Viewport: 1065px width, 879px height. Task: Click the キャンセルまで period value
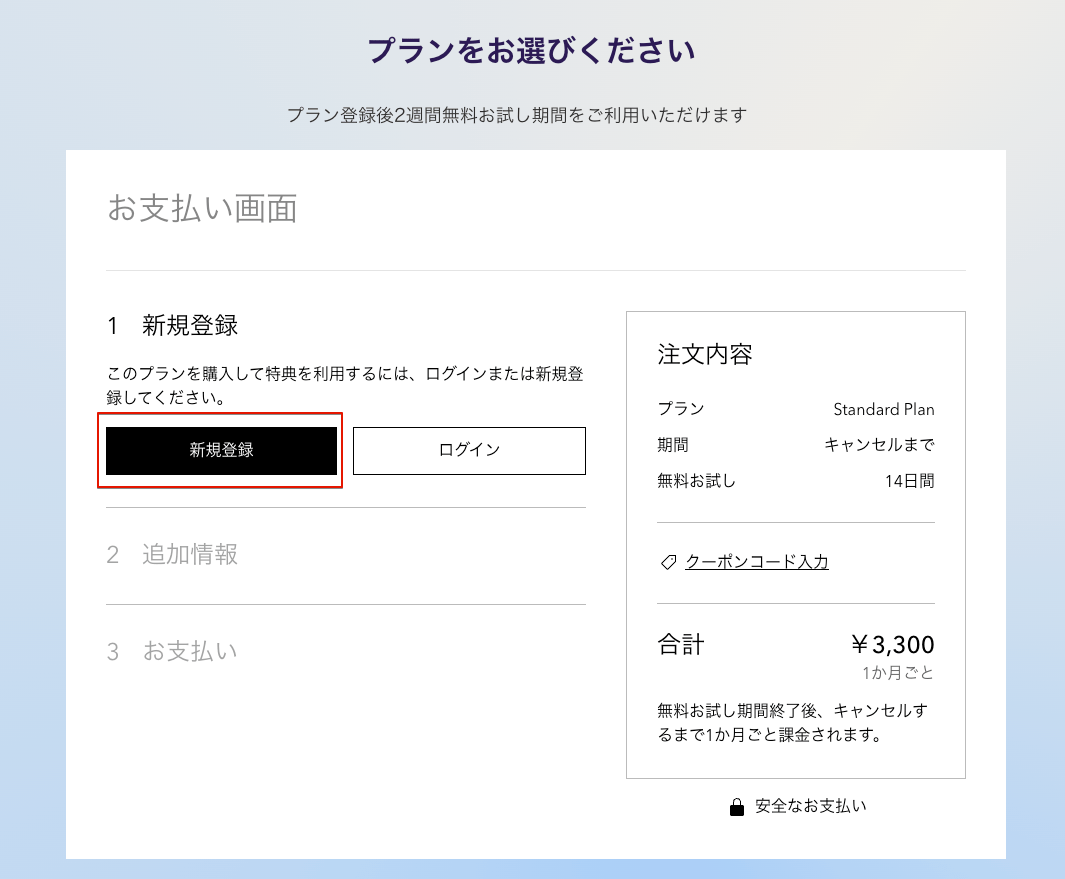click(x=879, y=445)
